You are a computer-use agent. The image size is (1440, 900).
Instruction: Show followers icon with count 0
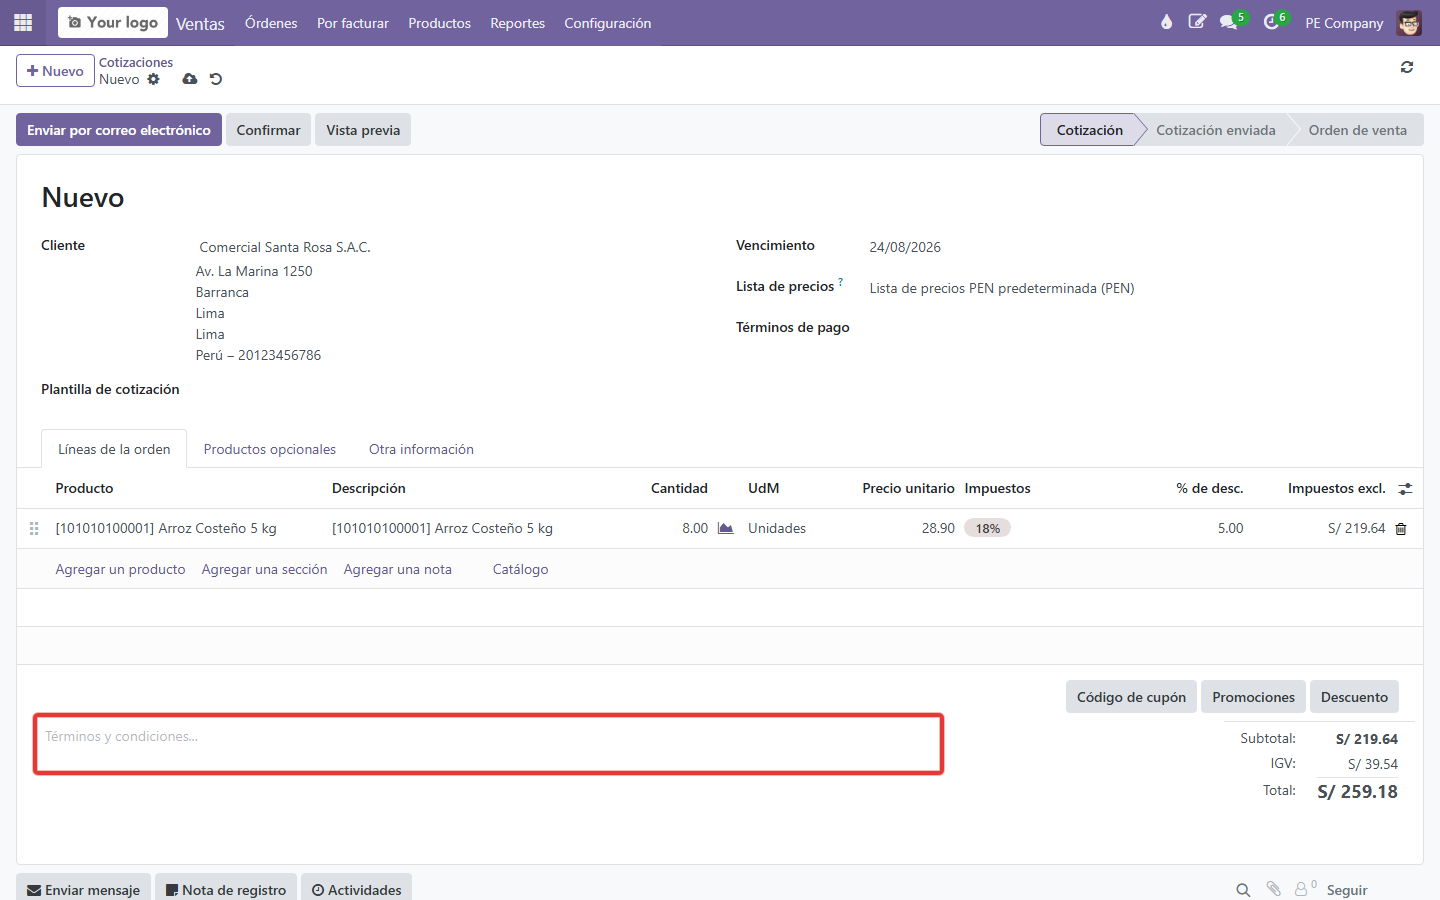click(x=1305, y=888)
